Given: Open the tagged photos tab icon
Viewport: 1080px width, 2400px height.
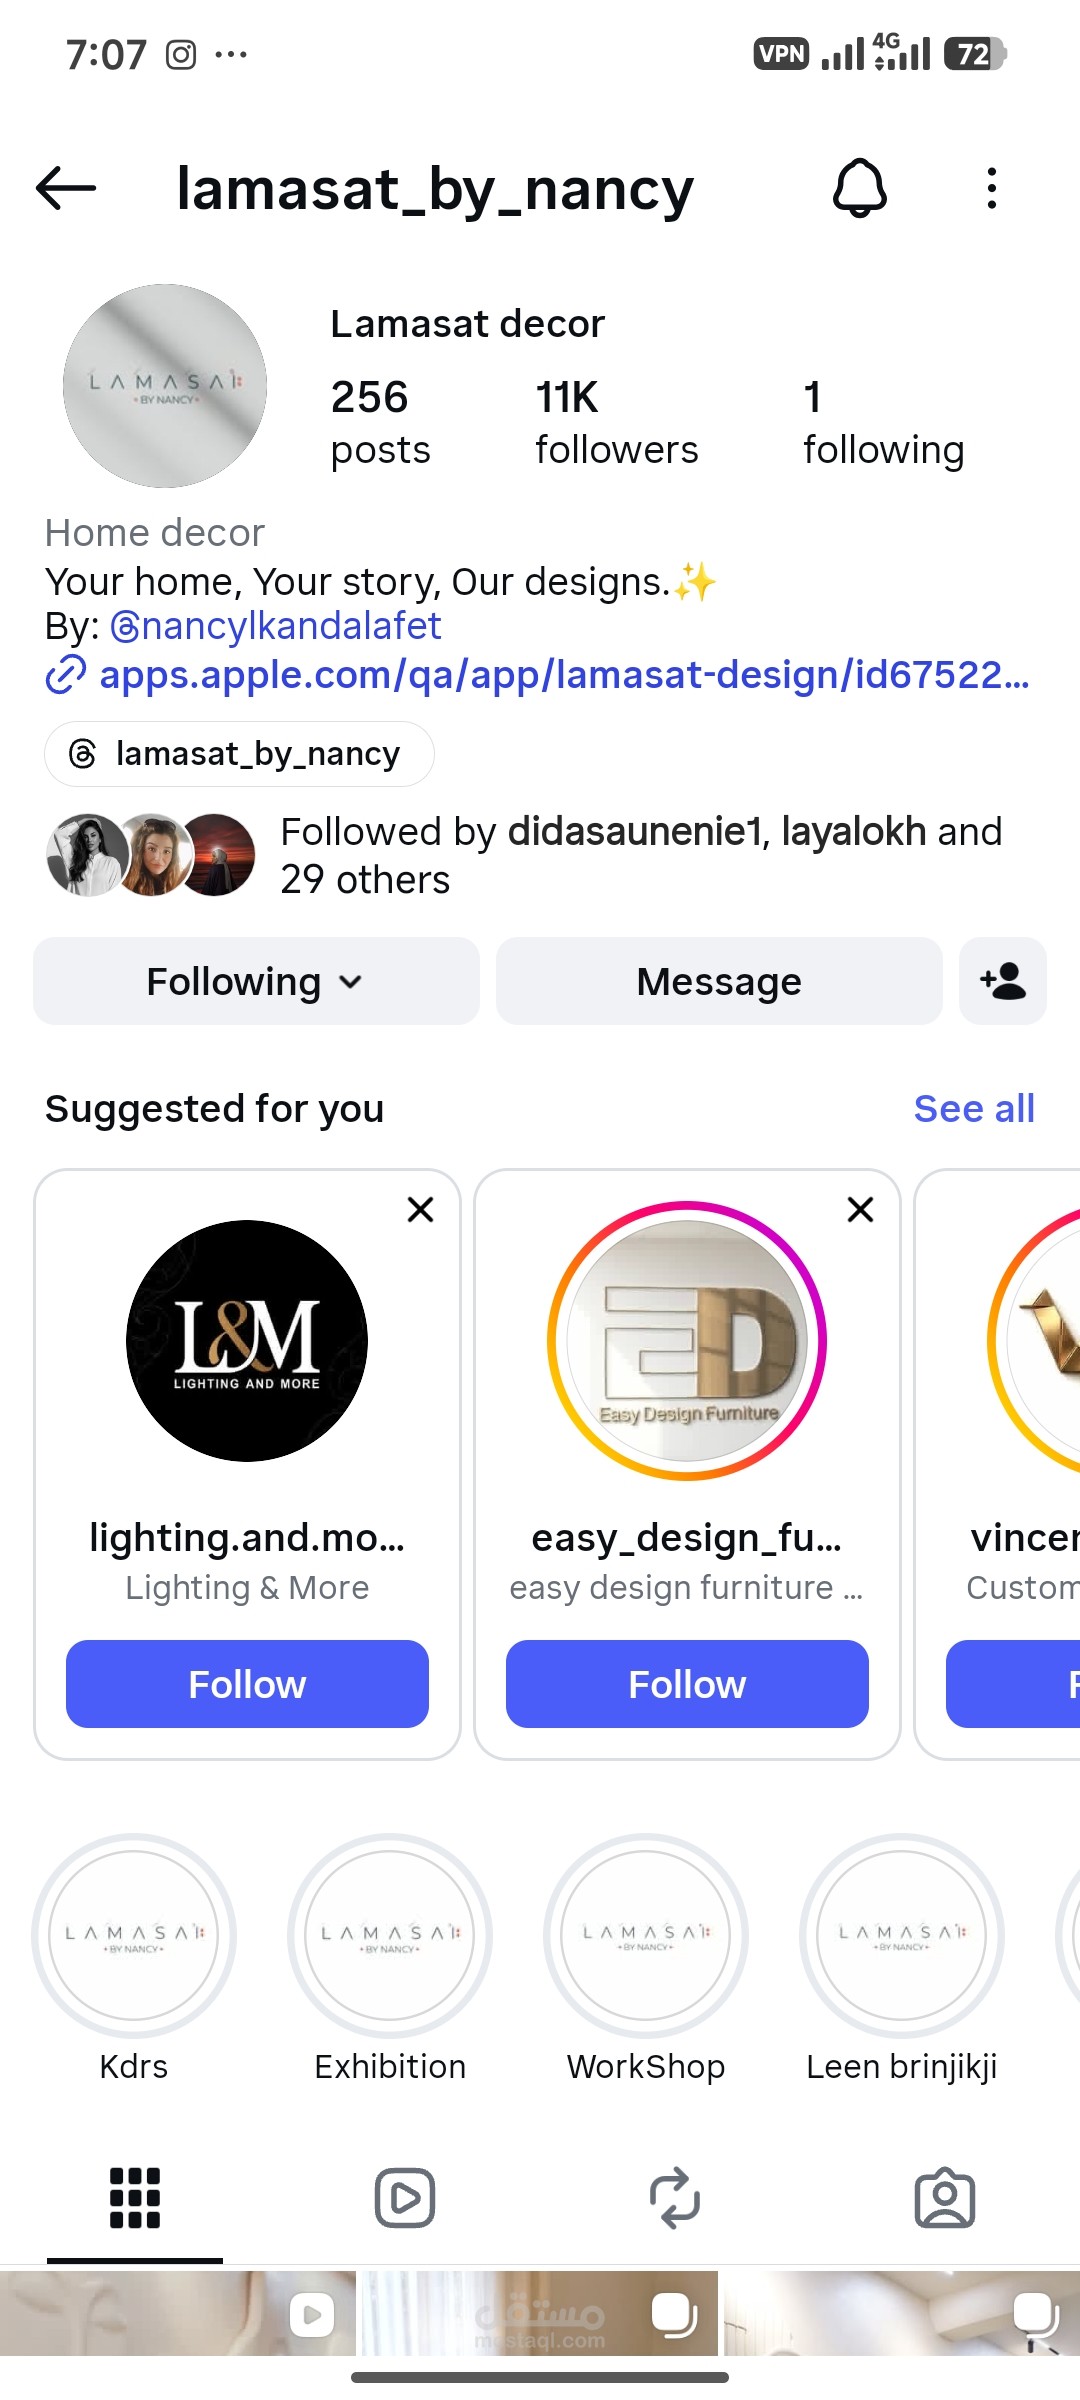Looking at the screenshot, I should pyautogui.click(x=945, y=2198).
